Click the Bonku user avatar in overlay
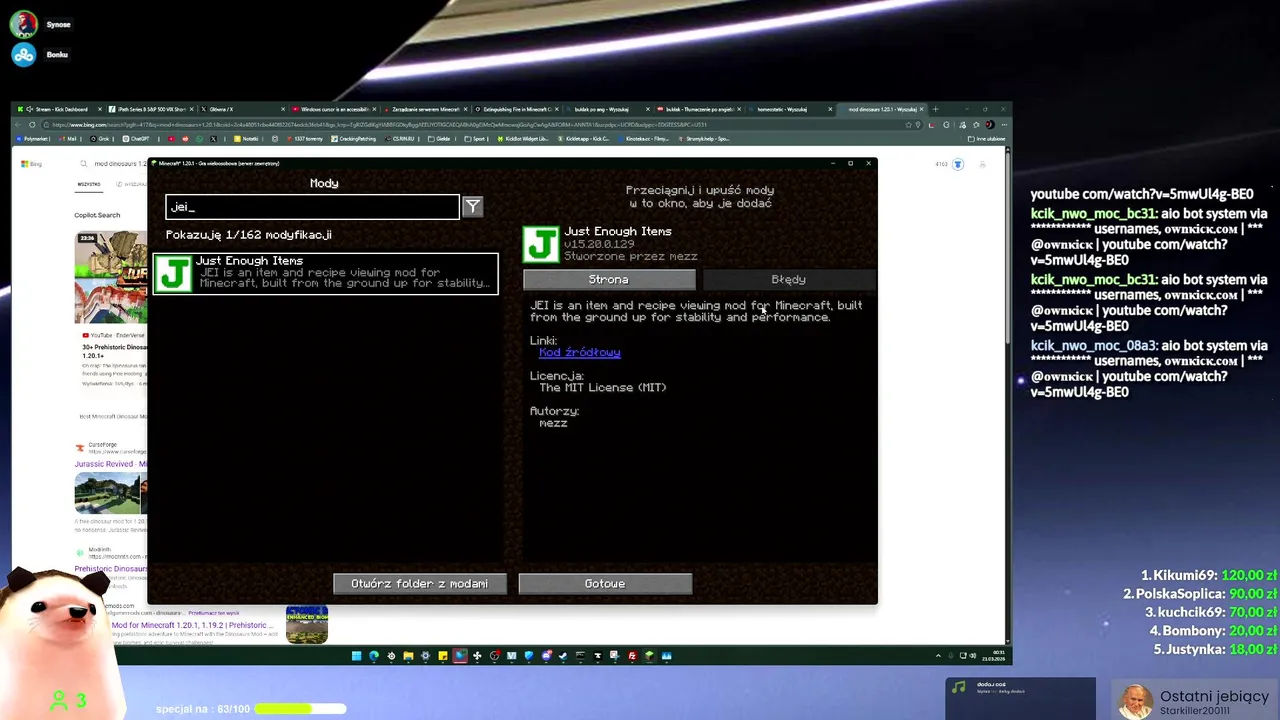 [24, 55]
